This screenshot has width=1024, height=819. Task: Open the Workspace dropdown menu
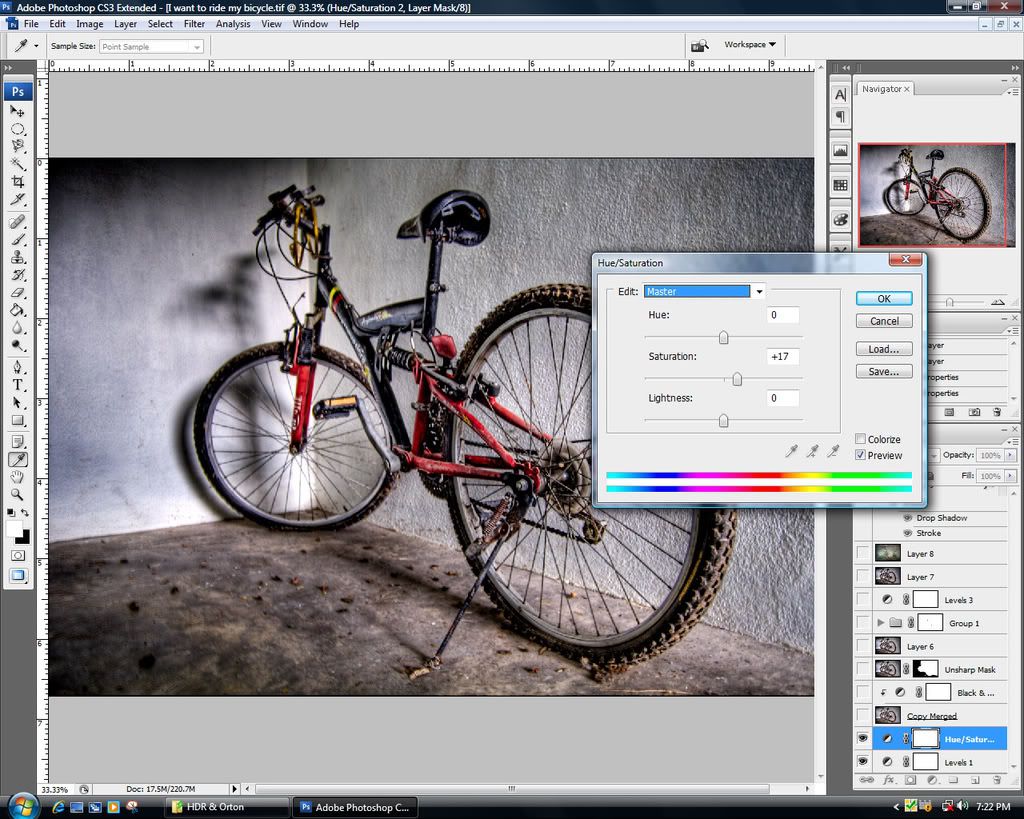750,45
